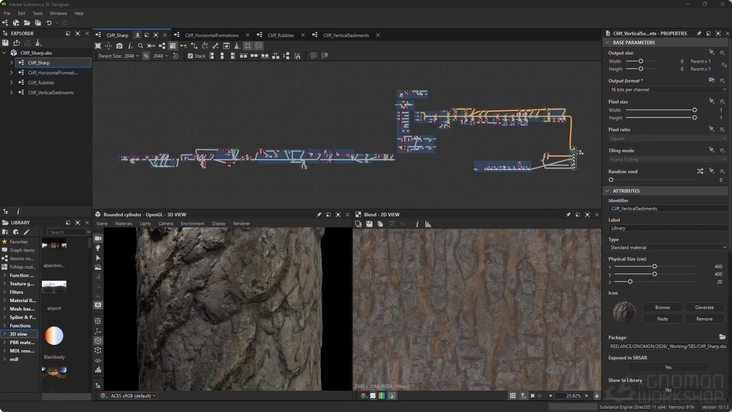Image resolution: width=732 pixels, height=412 pixels.
Task: Expand the Cliff_Rubbles tree item
Action: [11, 83]
